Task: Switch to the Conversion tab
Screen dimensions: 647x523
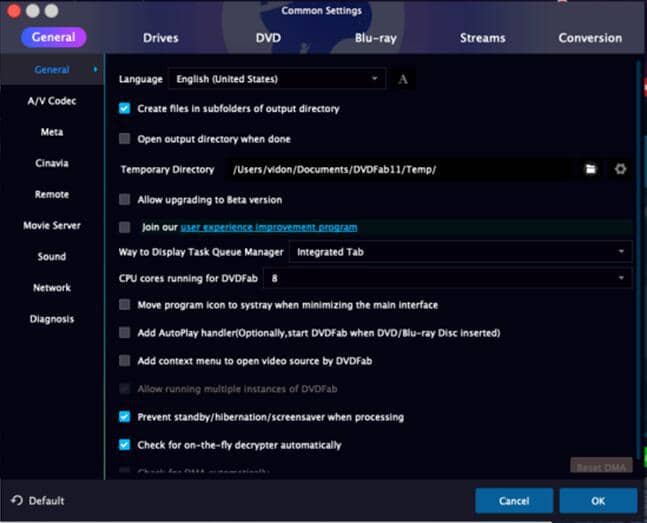Action: (x=590, y=38)
